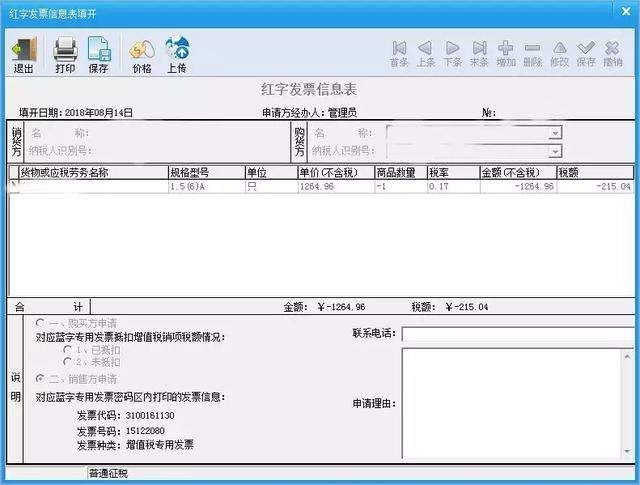Image resolution: width=640 pixels, height=485 pixels.
Task: Click the 1.5(6)A specification cell
Action: (x=207, y=187)
